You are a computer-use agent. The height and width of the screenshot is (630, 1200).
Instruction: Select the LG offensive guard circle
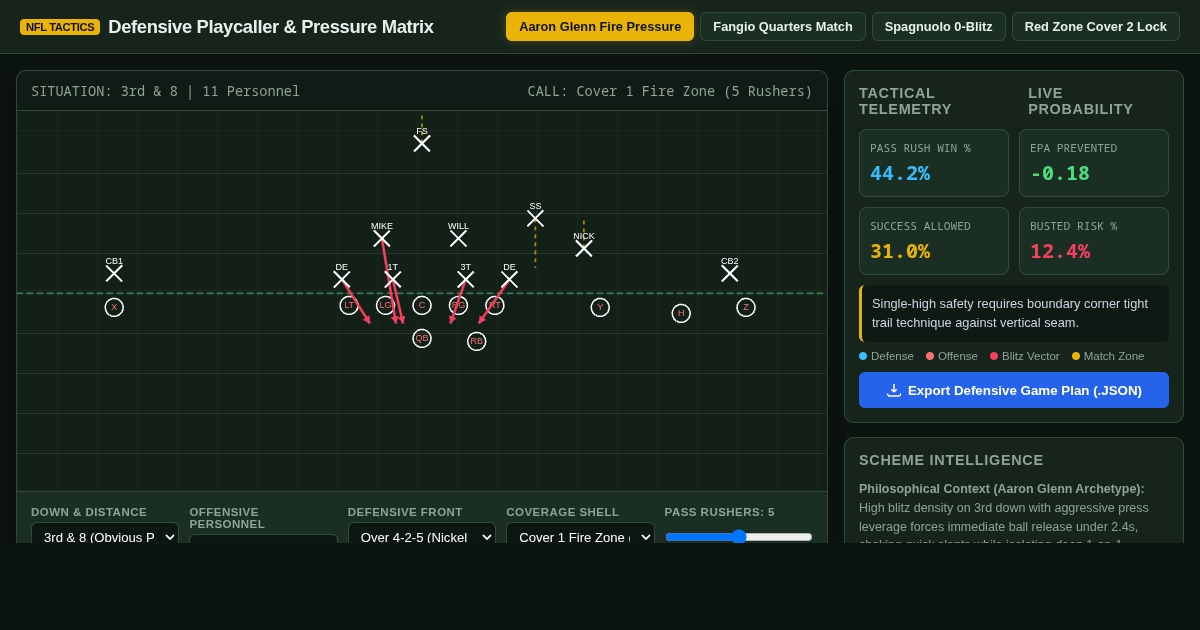pyautogui.click(x=386, y=305)
